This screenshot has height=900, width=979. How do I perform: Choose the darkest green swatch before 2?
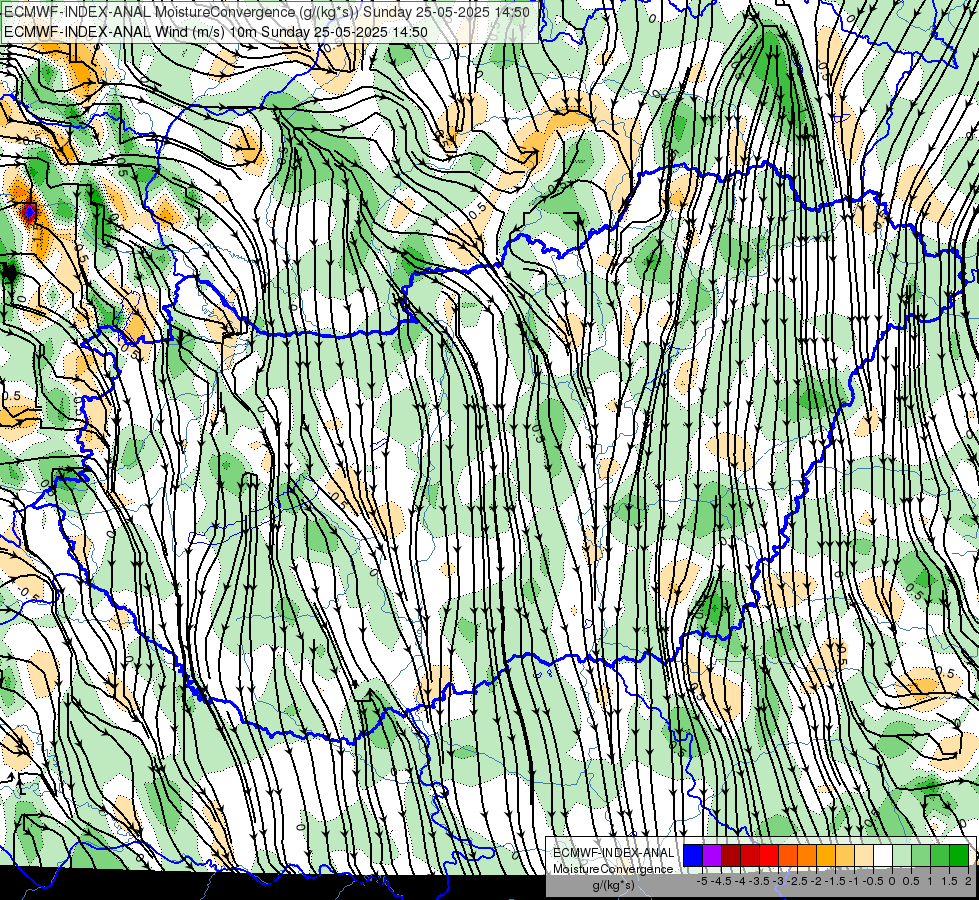pyautogui.click(x=959, y=855)
